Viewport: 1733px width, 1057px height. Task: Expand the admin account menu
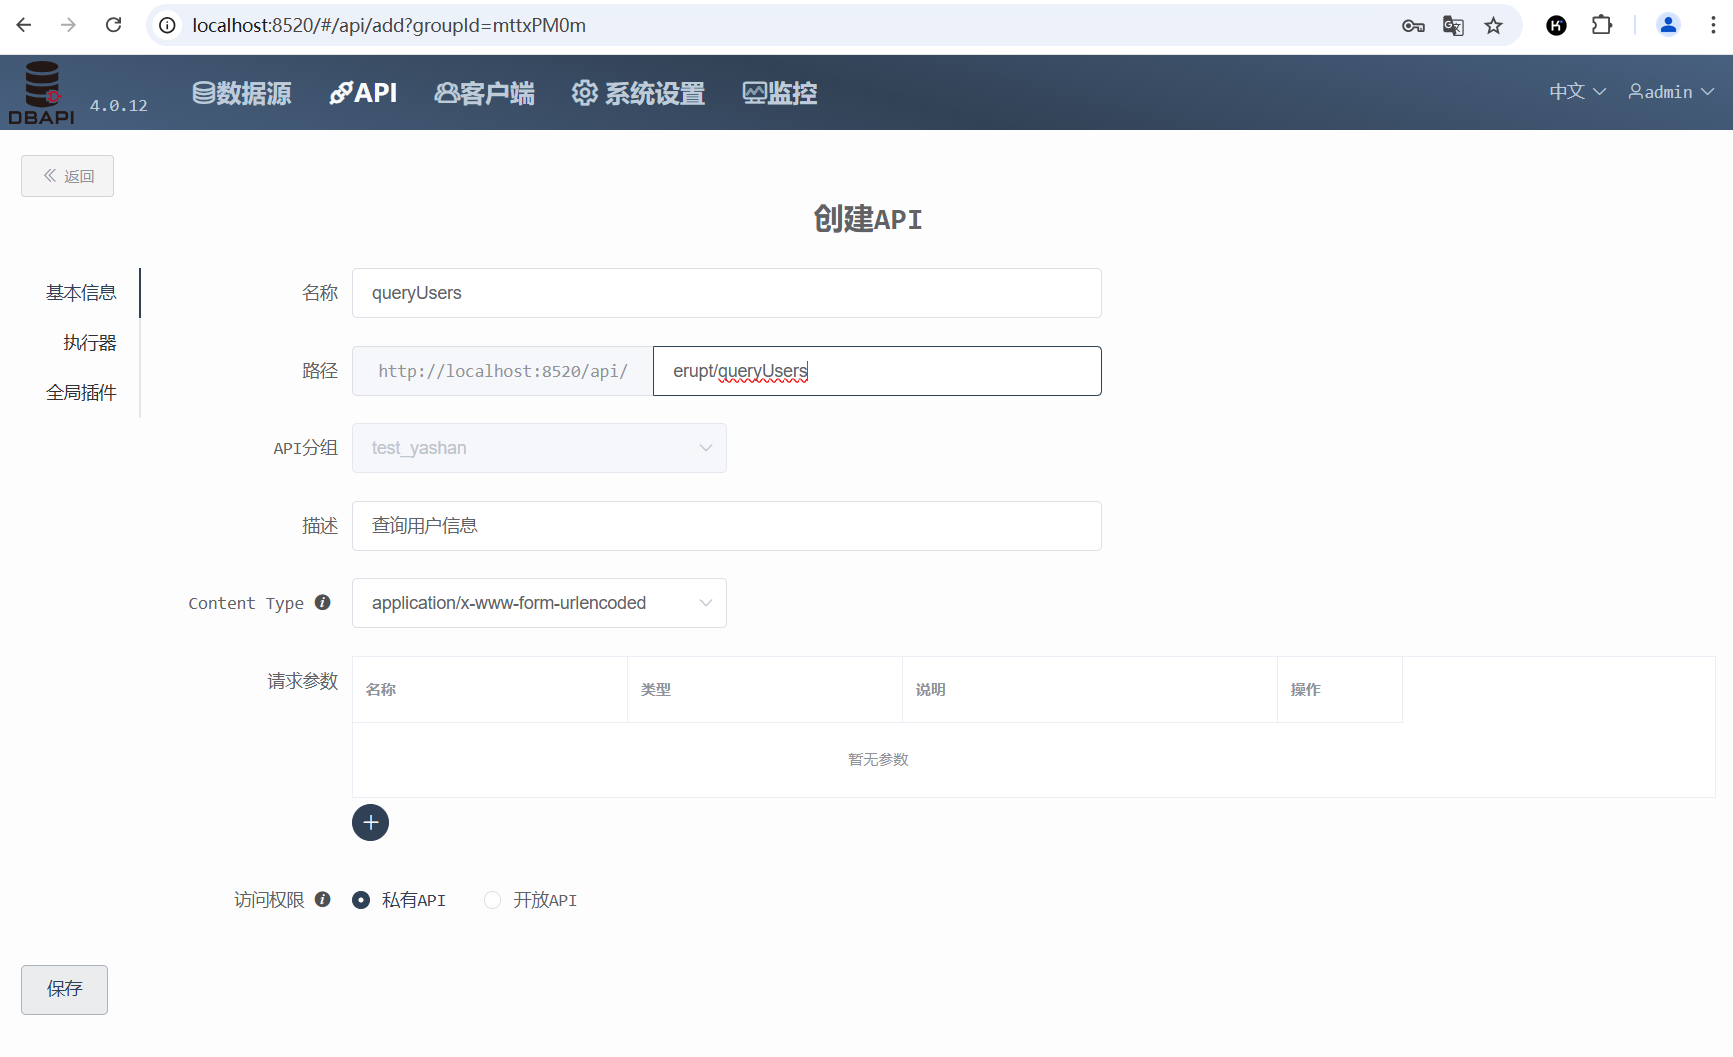[x=1668, y=91]
